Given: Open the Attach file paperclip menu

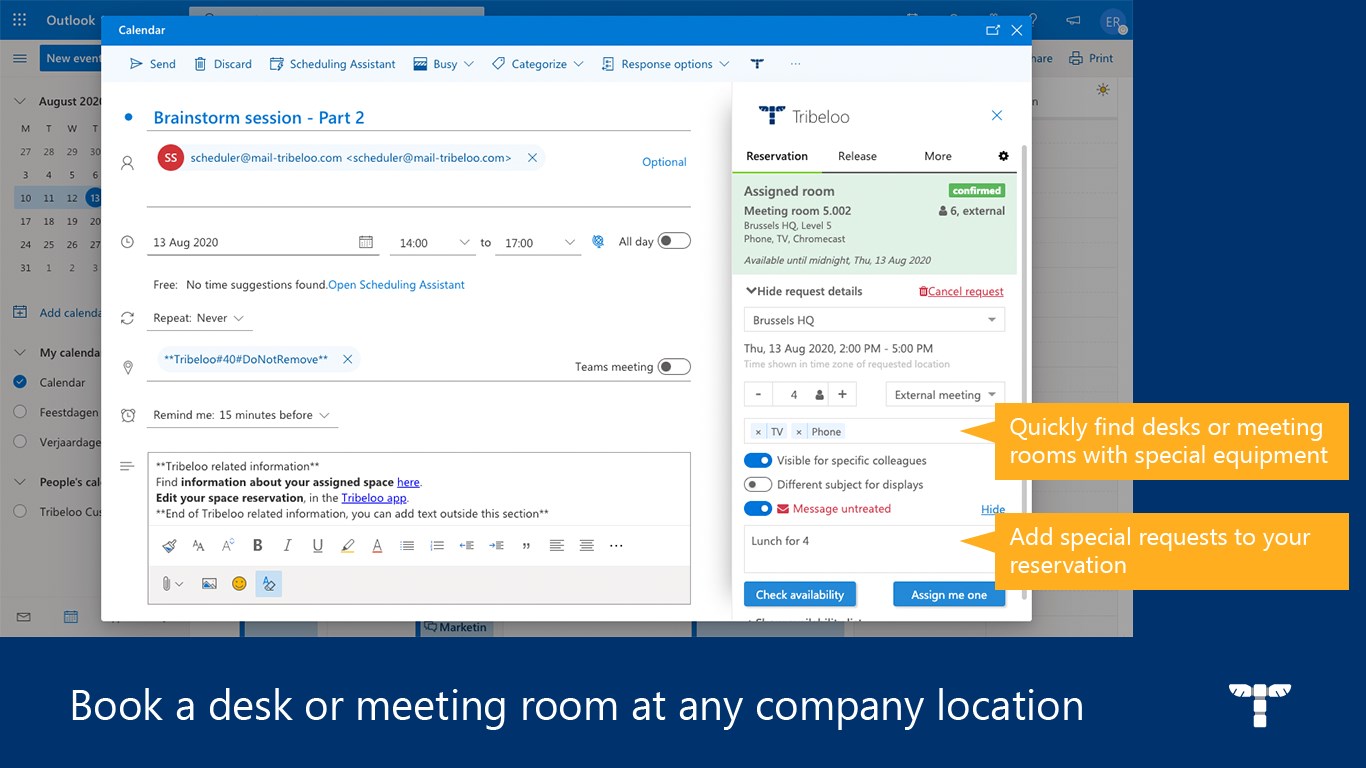Looking at the screenshot, I should (172, 584).
